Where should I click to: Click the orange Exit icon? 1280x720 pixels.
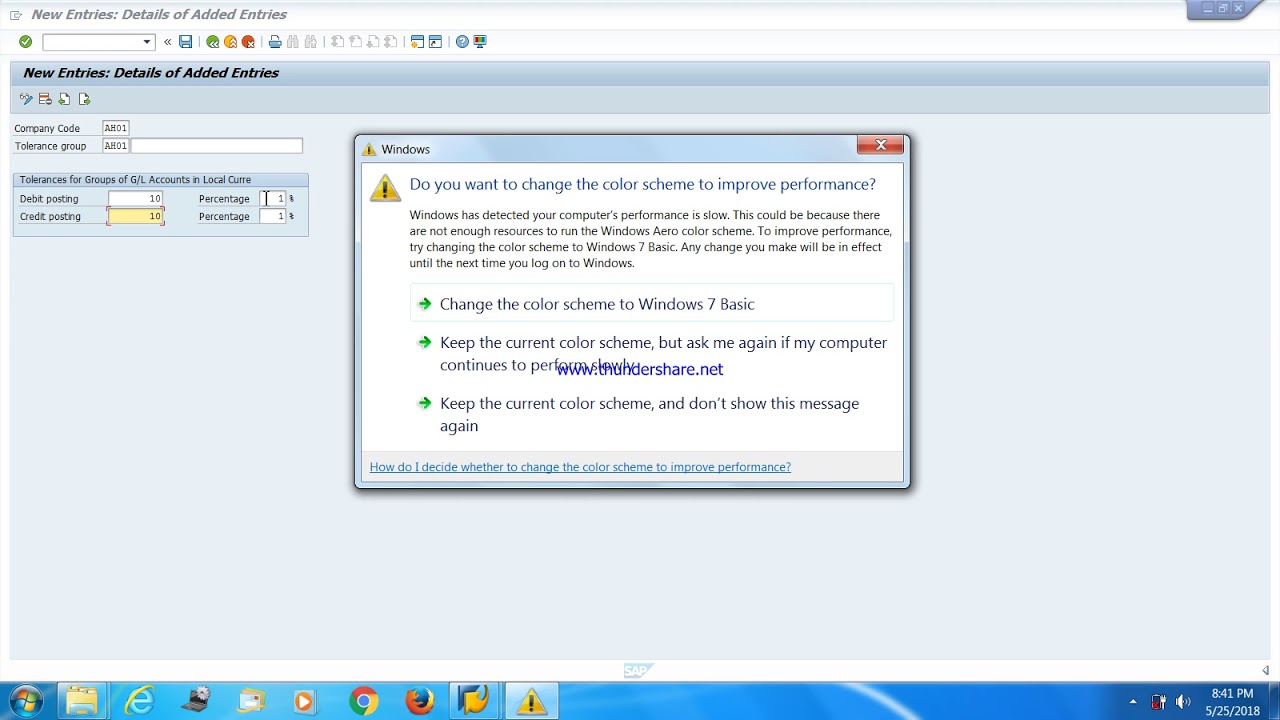[230, 42]
